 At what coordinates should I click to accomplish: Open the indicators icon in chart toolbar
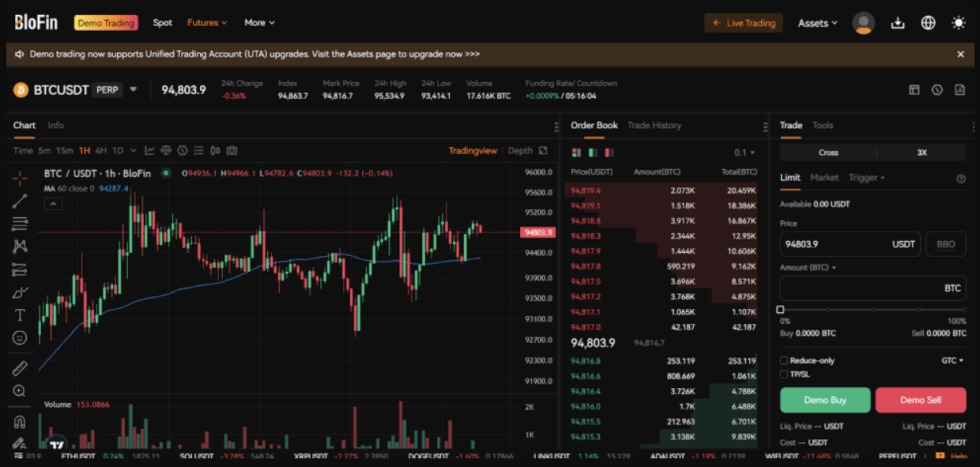[x=182, y=151]
